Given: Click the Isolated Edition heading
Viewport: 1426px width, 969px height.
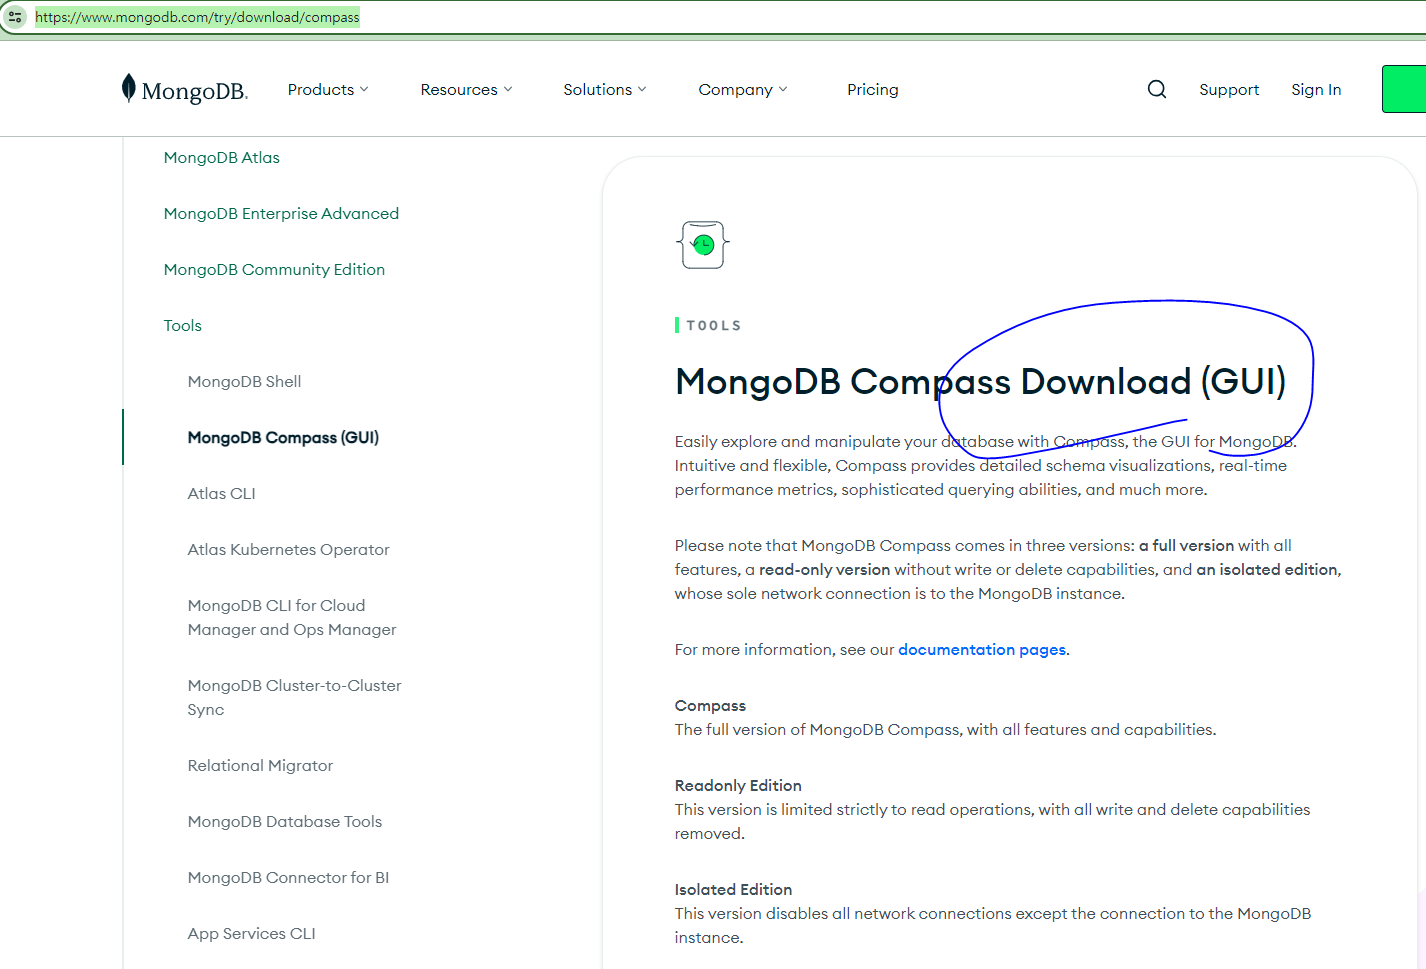Looking at the screenshot, I should tap(733, 889).
